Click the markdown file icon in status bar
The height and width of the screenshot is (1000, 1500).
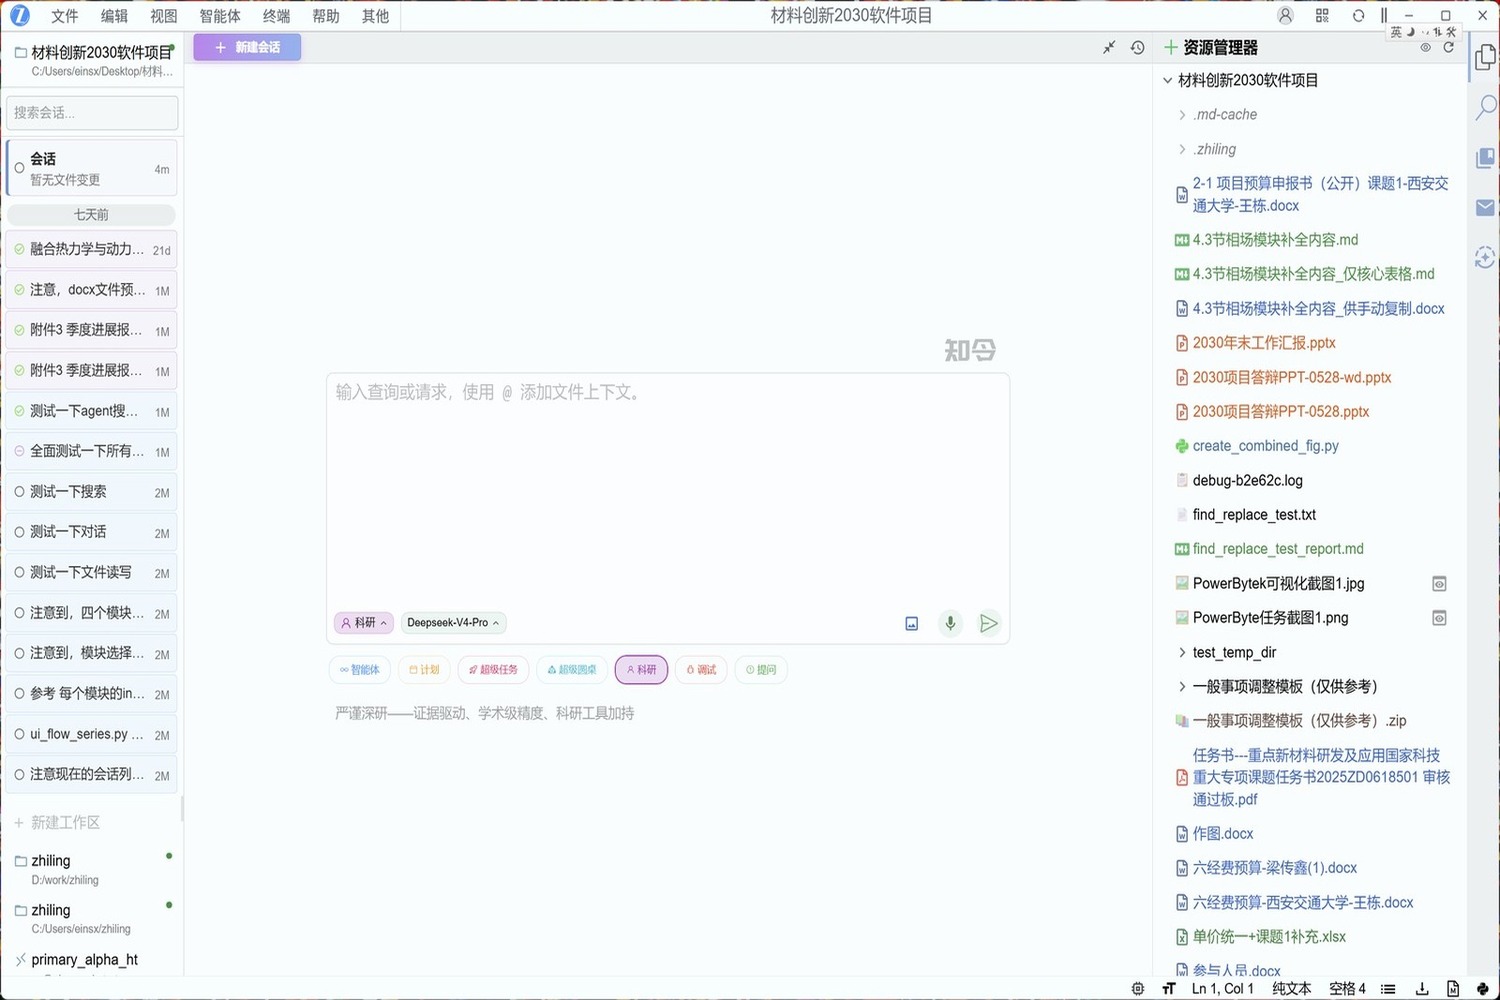[1453, 989]
